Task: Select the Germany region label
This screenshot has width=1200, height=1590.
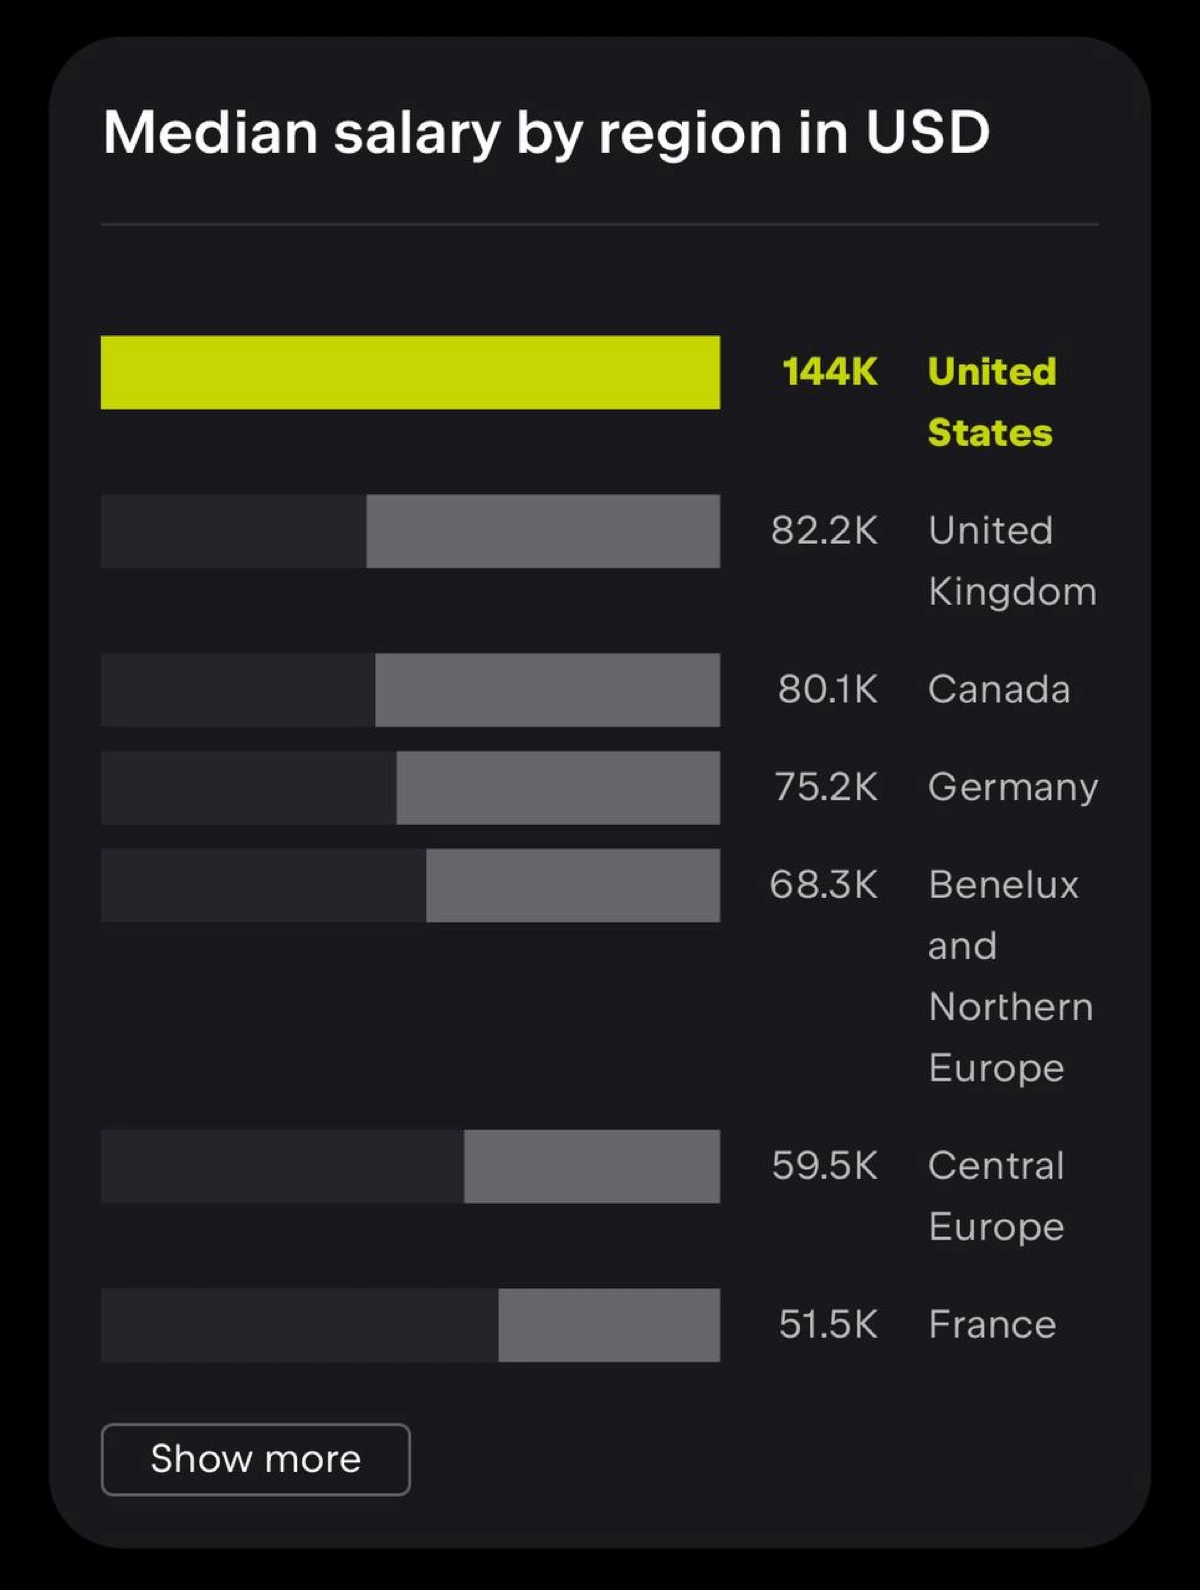Action: click(x=1013, y=788)
